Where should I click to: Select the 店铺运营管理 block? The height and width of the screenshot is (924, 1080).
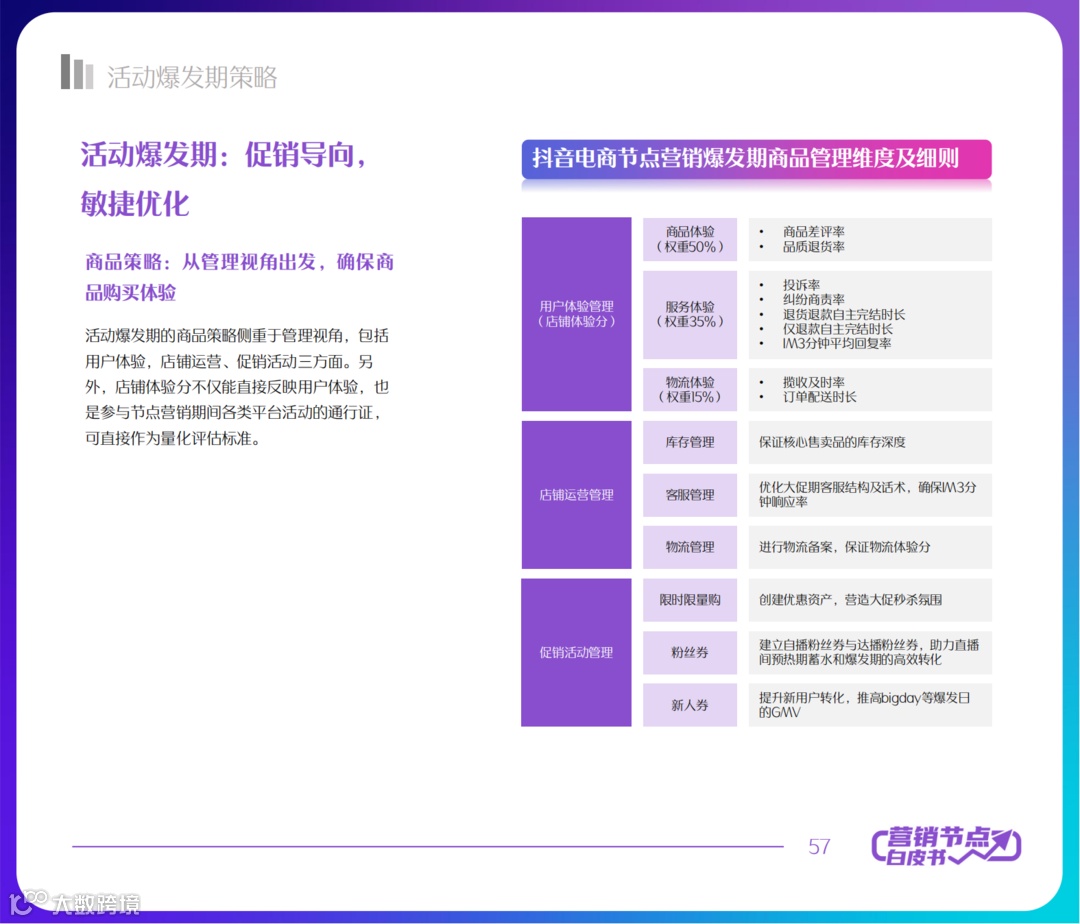(x=577, y=494)
